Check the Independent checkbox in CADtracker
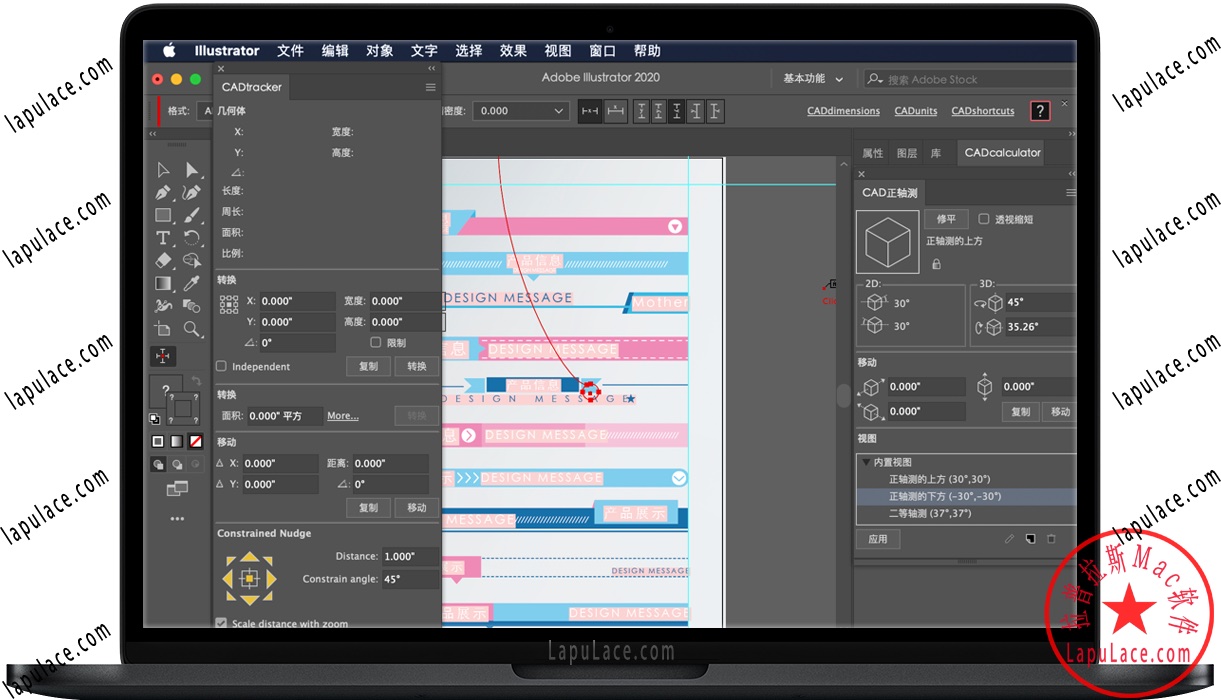This screenshot has width=1221, height=700. (x=221, y=366)
